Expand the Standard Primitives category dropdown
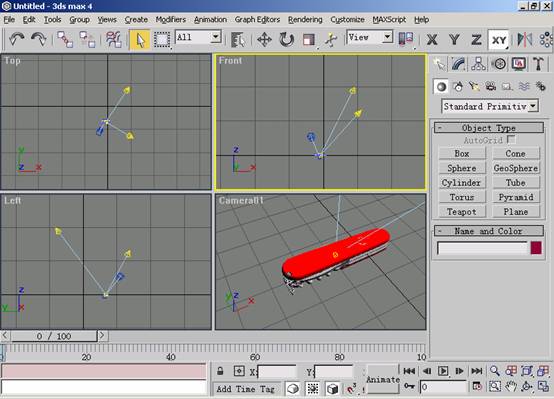This screenshot has width=554, height=399. (x=533, y=106)
